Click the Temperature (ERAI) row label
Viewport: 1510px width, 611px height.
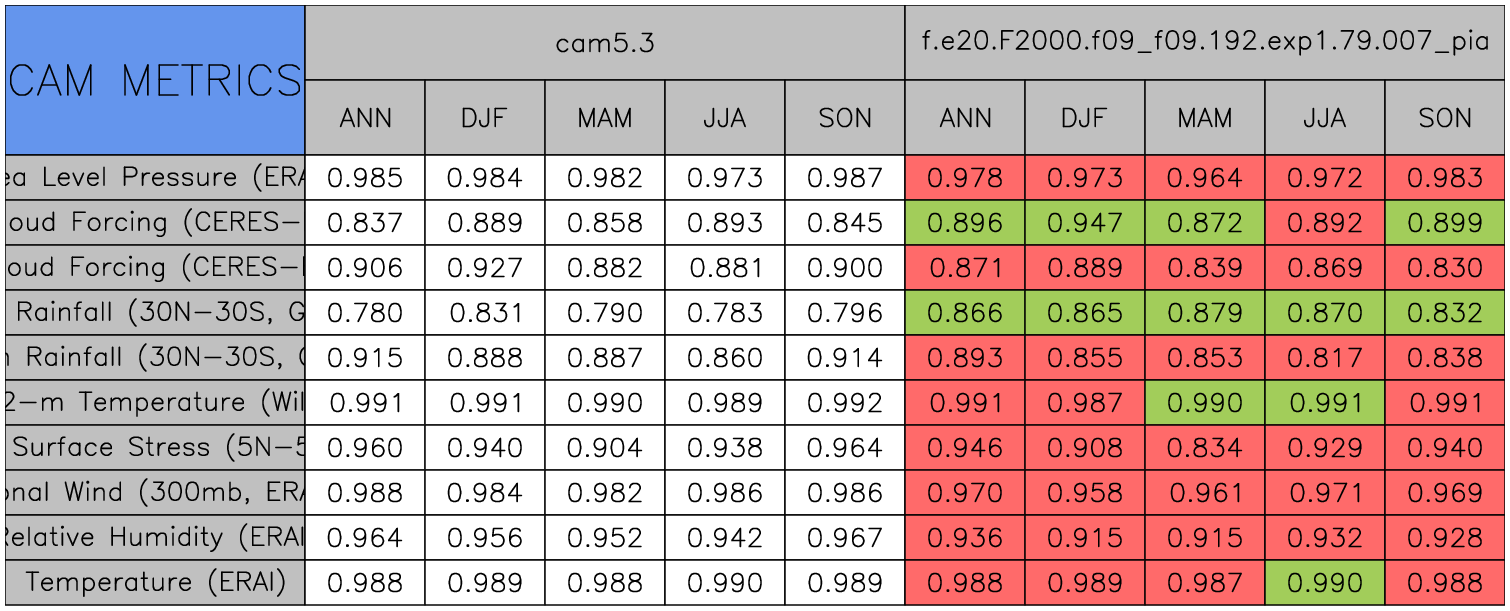pos(155,583)
